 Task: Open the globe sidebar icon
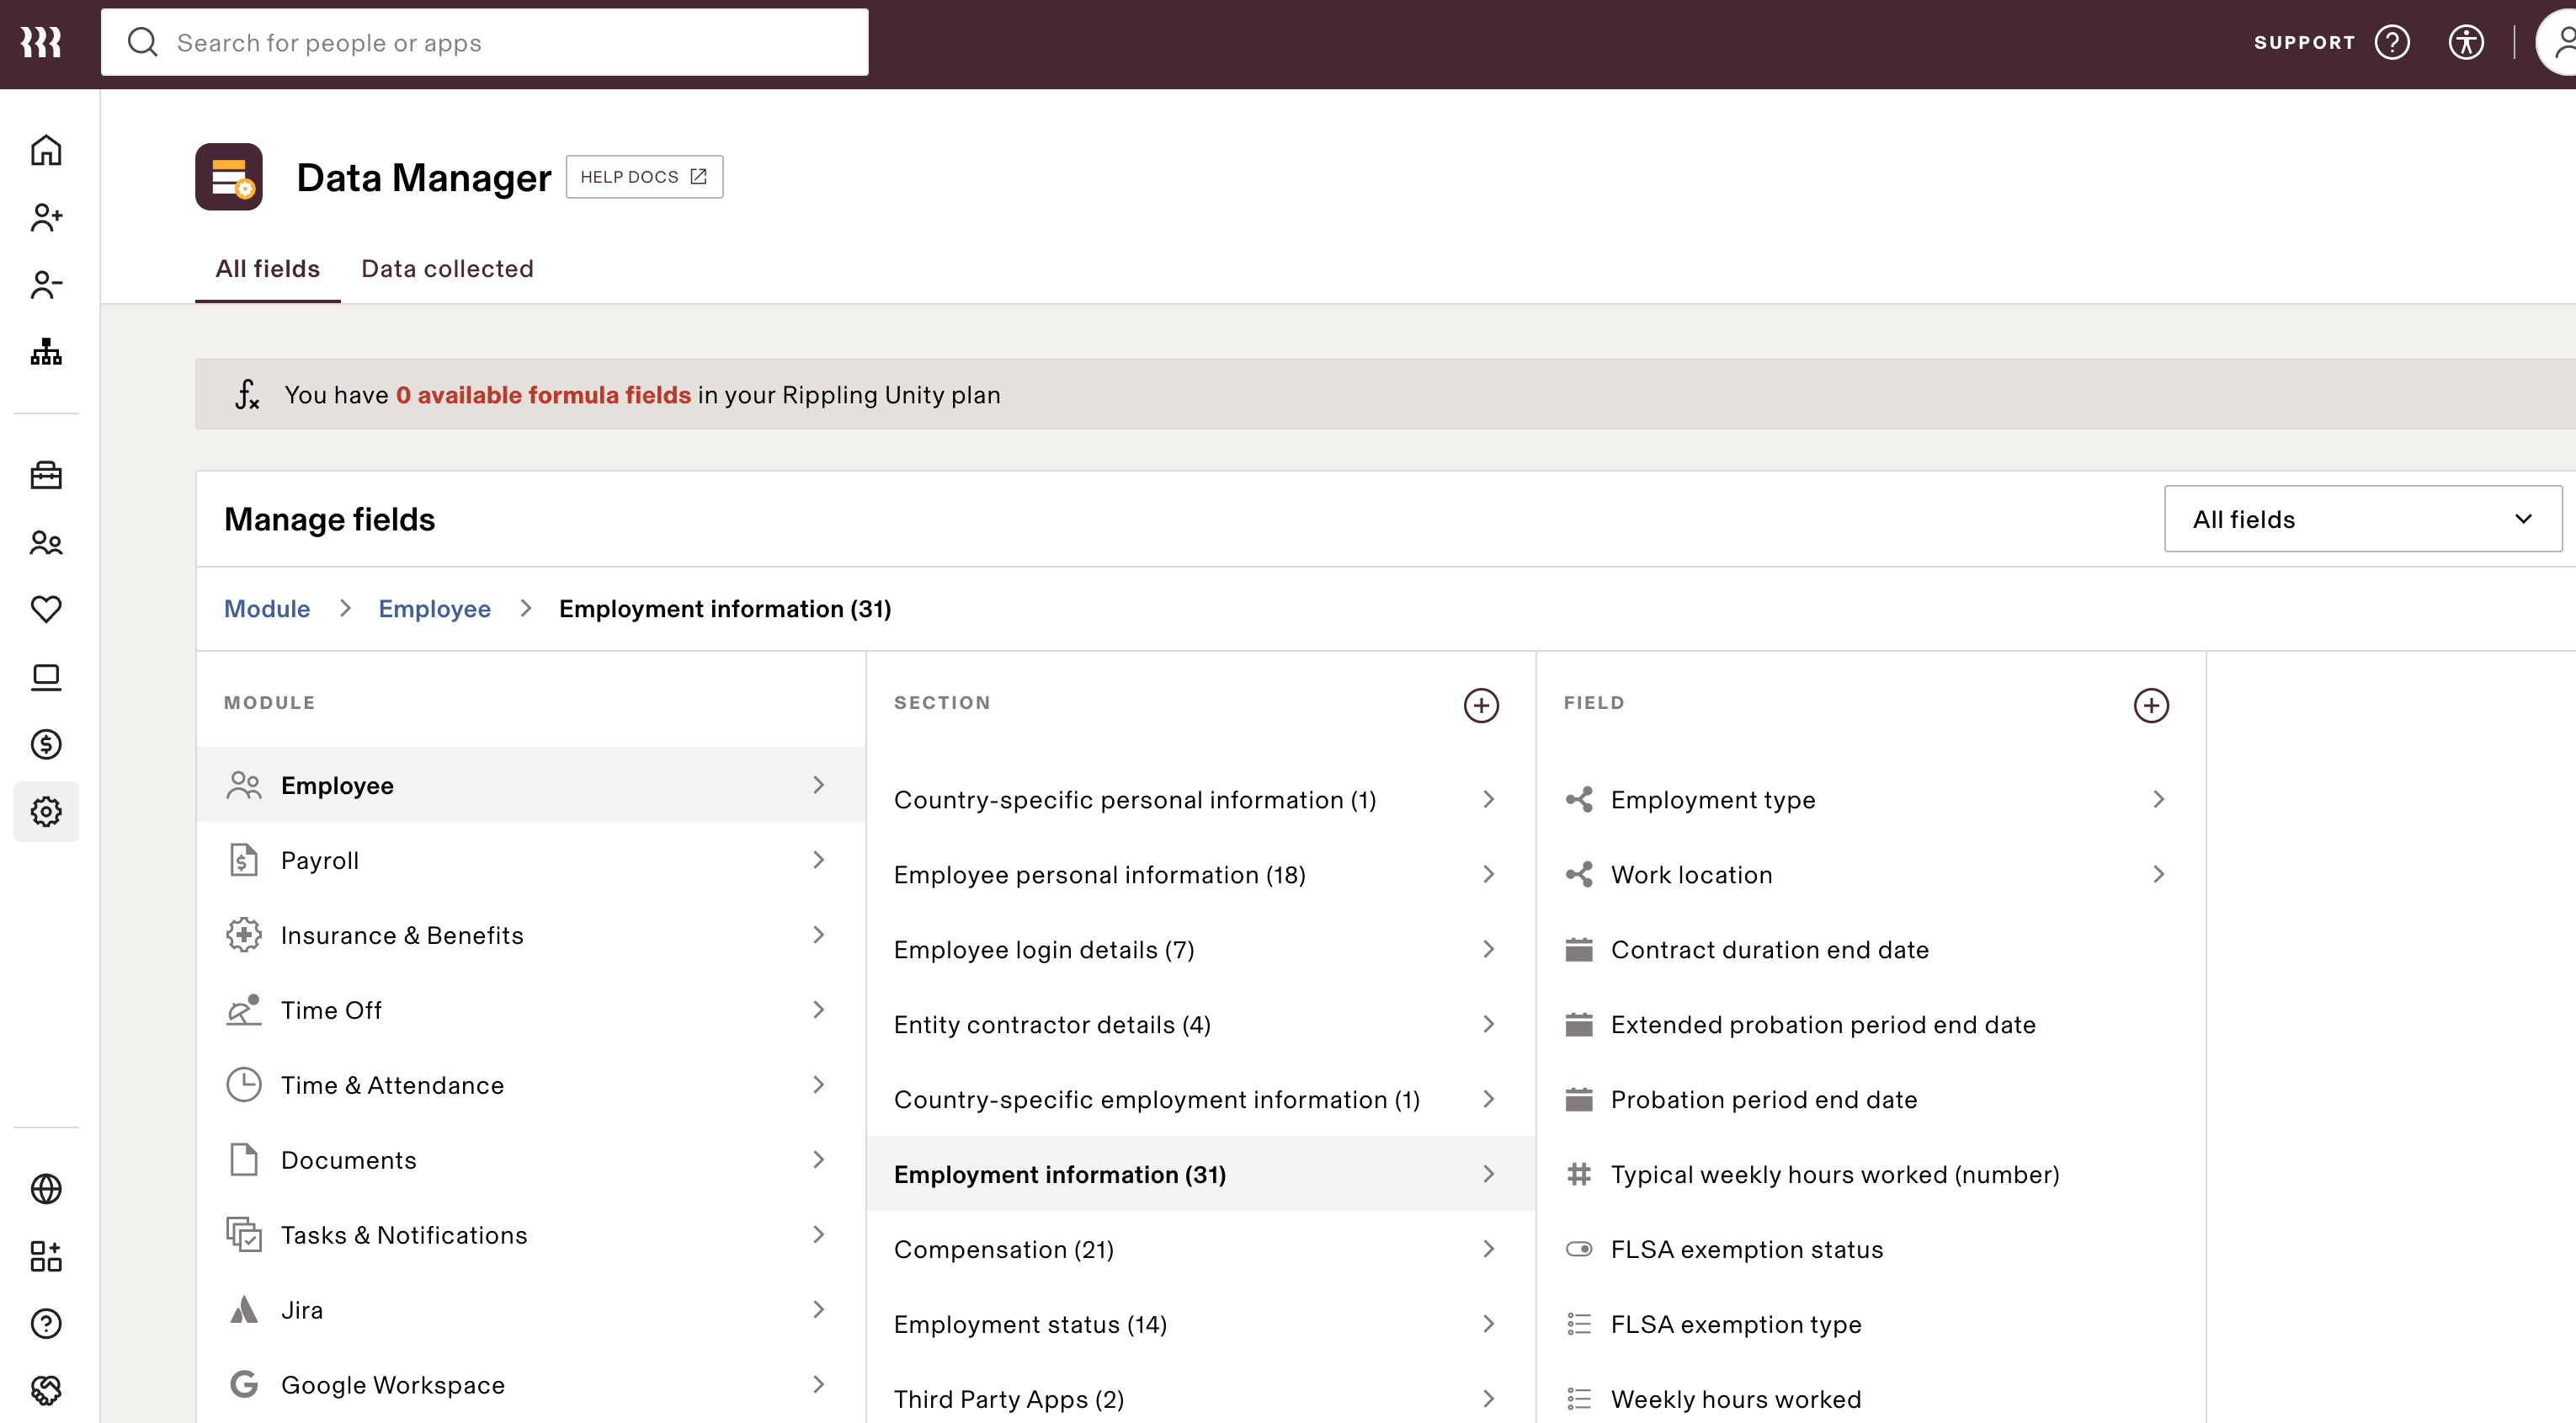pyautogui.click(x=46, y=1188)
